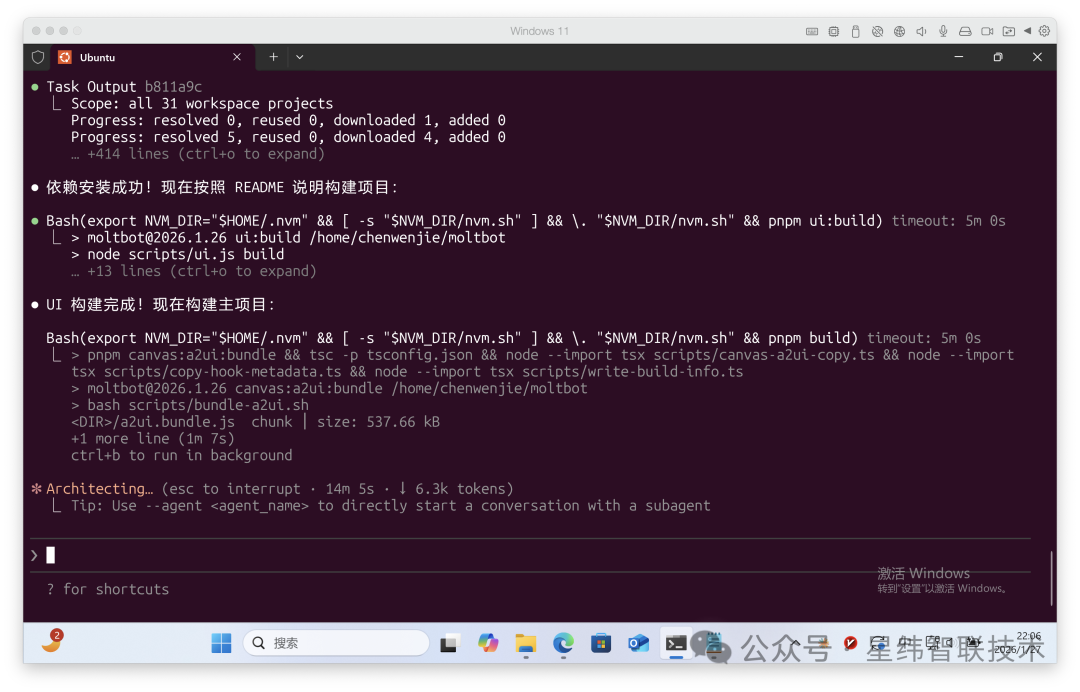Viewport: 1080px width, 692px height.
Task: Toggle the camera icon in VM toolbar
Action: point(987,31)
